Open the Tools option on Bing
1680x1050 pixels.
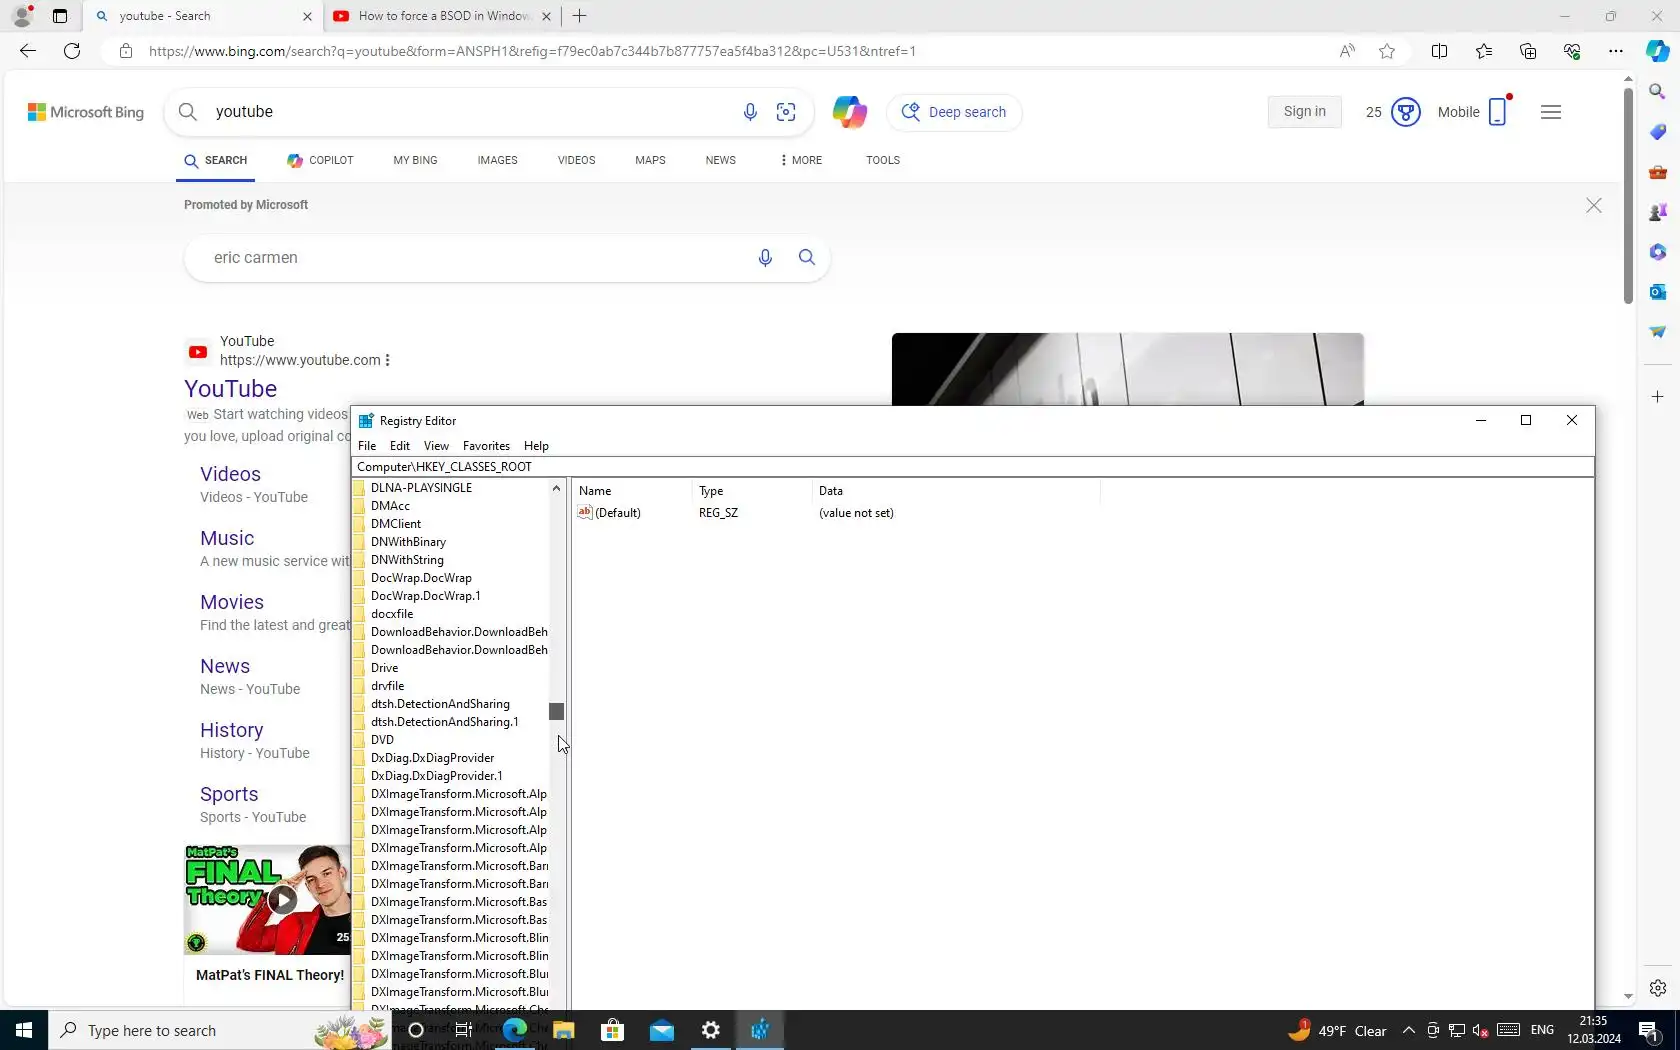coord(883,160)
